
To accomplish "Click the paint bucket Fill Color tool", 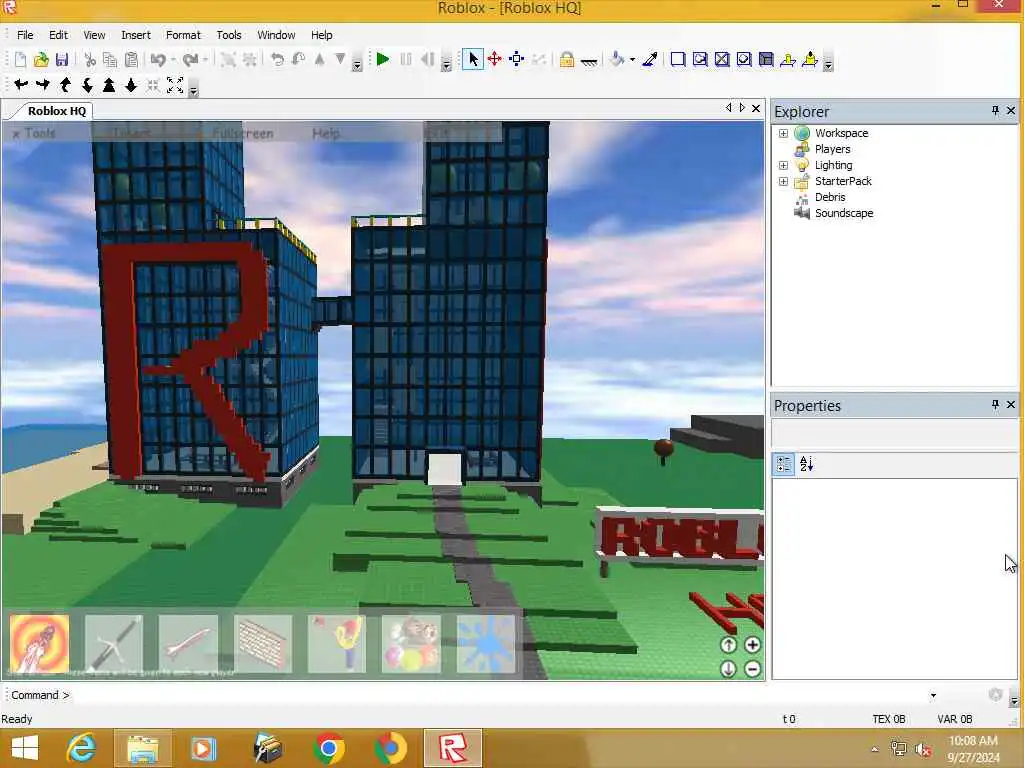I will pyautogui.click(x=617, y=59).
